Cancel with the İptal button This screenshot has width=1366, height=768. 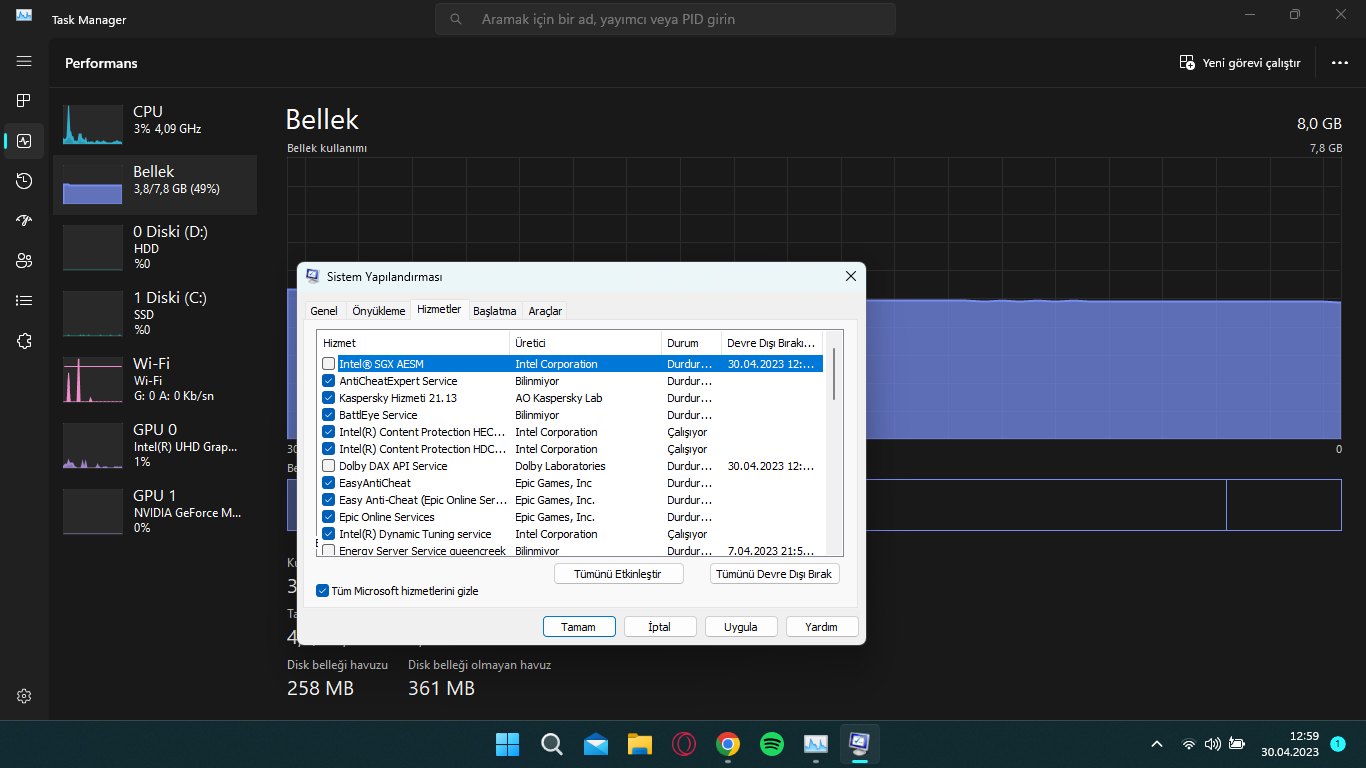point(660,627)
